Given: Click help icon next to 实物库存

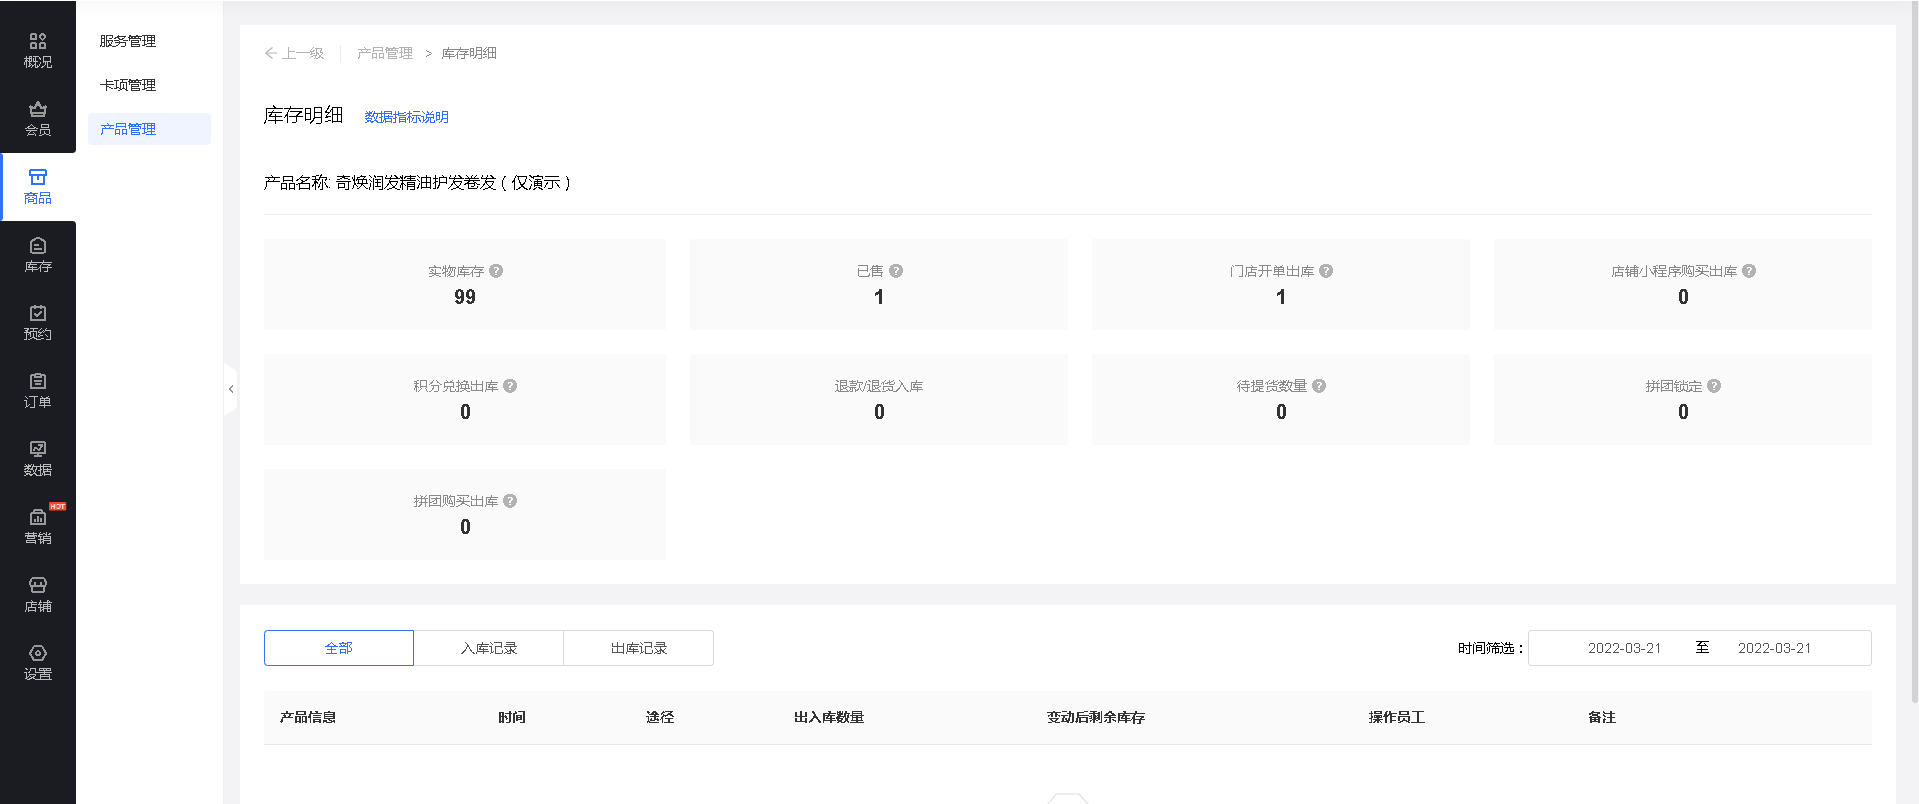Looking at the screenshot, I should [x=496, y=271].
